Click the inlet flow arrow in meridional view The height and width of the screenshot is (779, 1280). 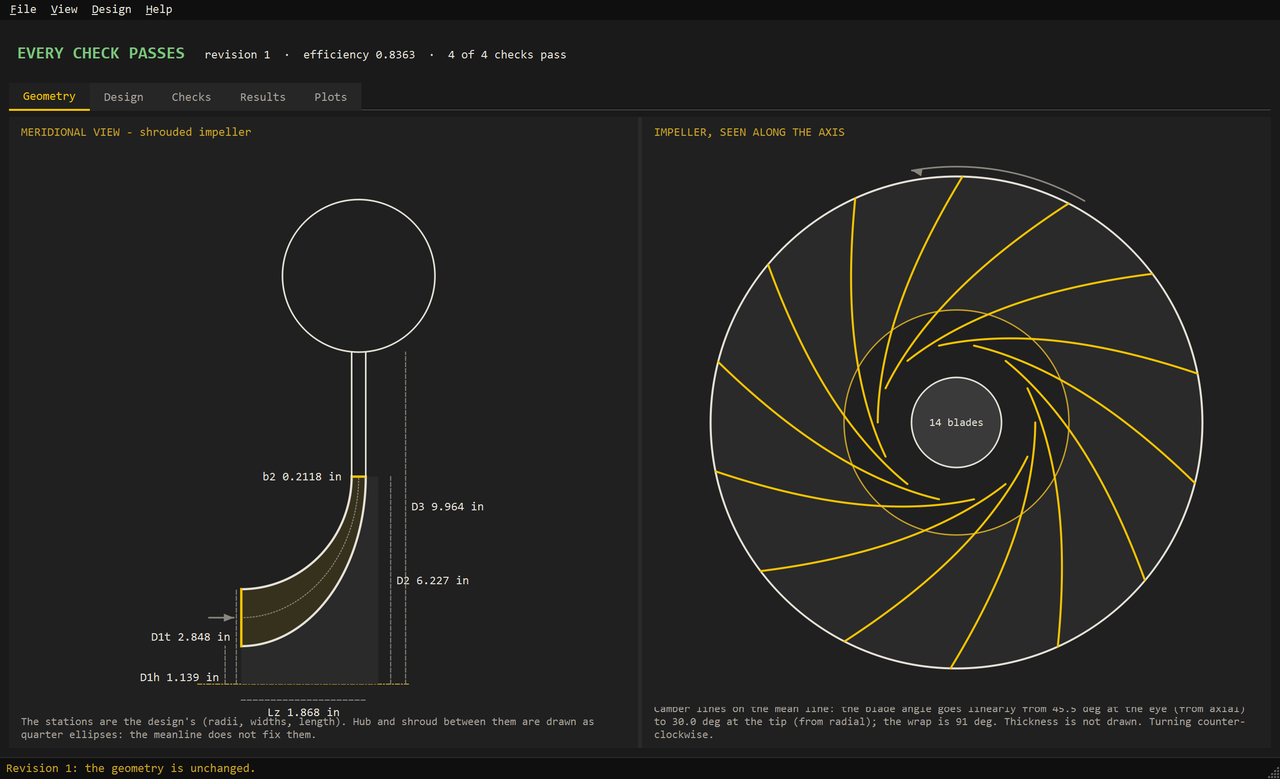[x=221, y=618]
